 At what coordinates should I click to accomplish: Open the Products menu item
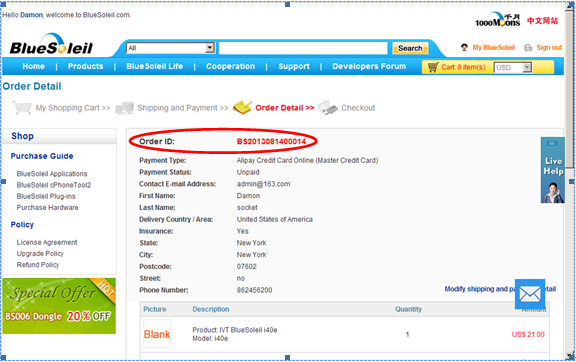click(85, 66)
